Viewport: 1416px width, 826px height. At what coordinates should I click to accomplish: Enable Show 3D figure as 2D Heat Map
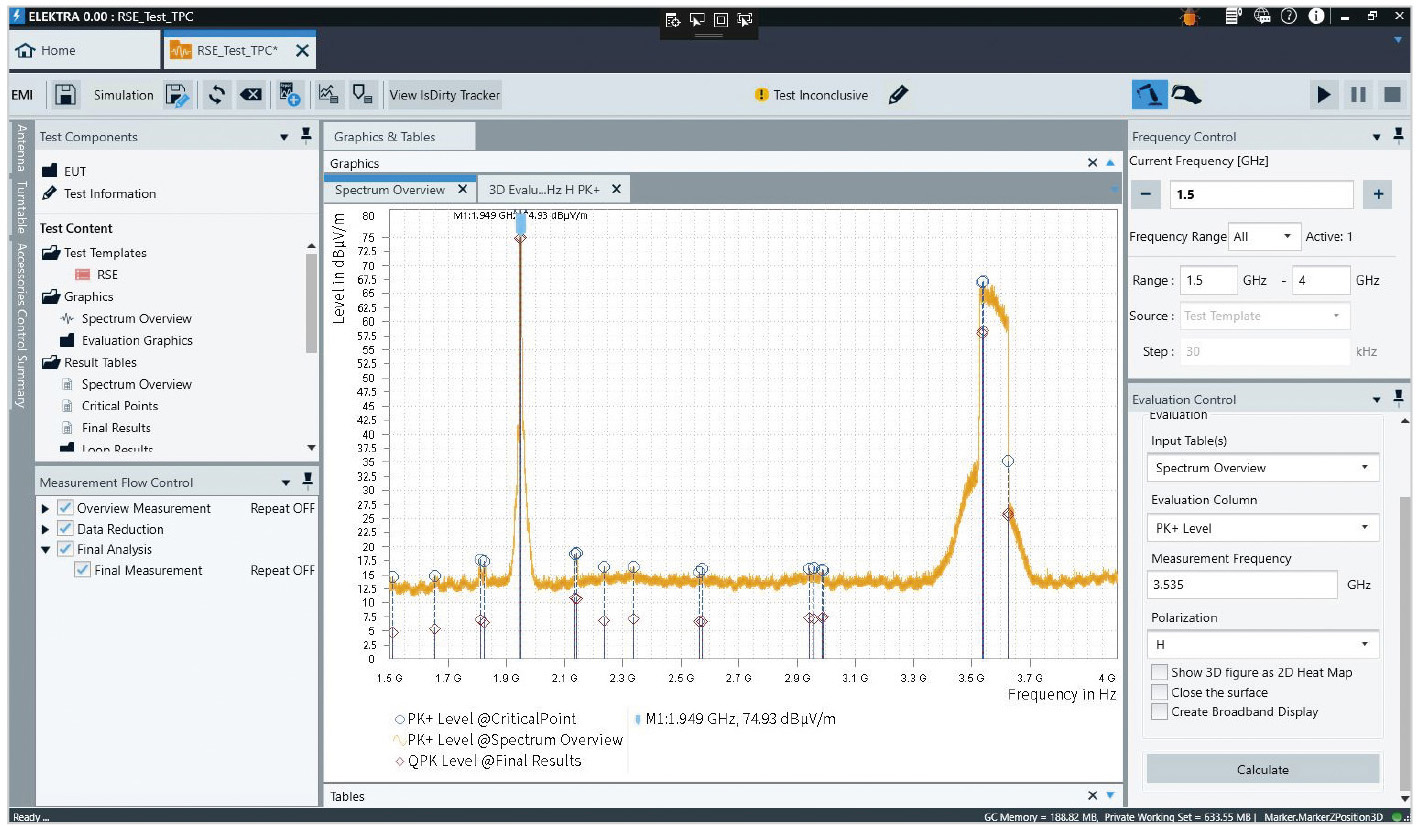tap(1159, 672)
